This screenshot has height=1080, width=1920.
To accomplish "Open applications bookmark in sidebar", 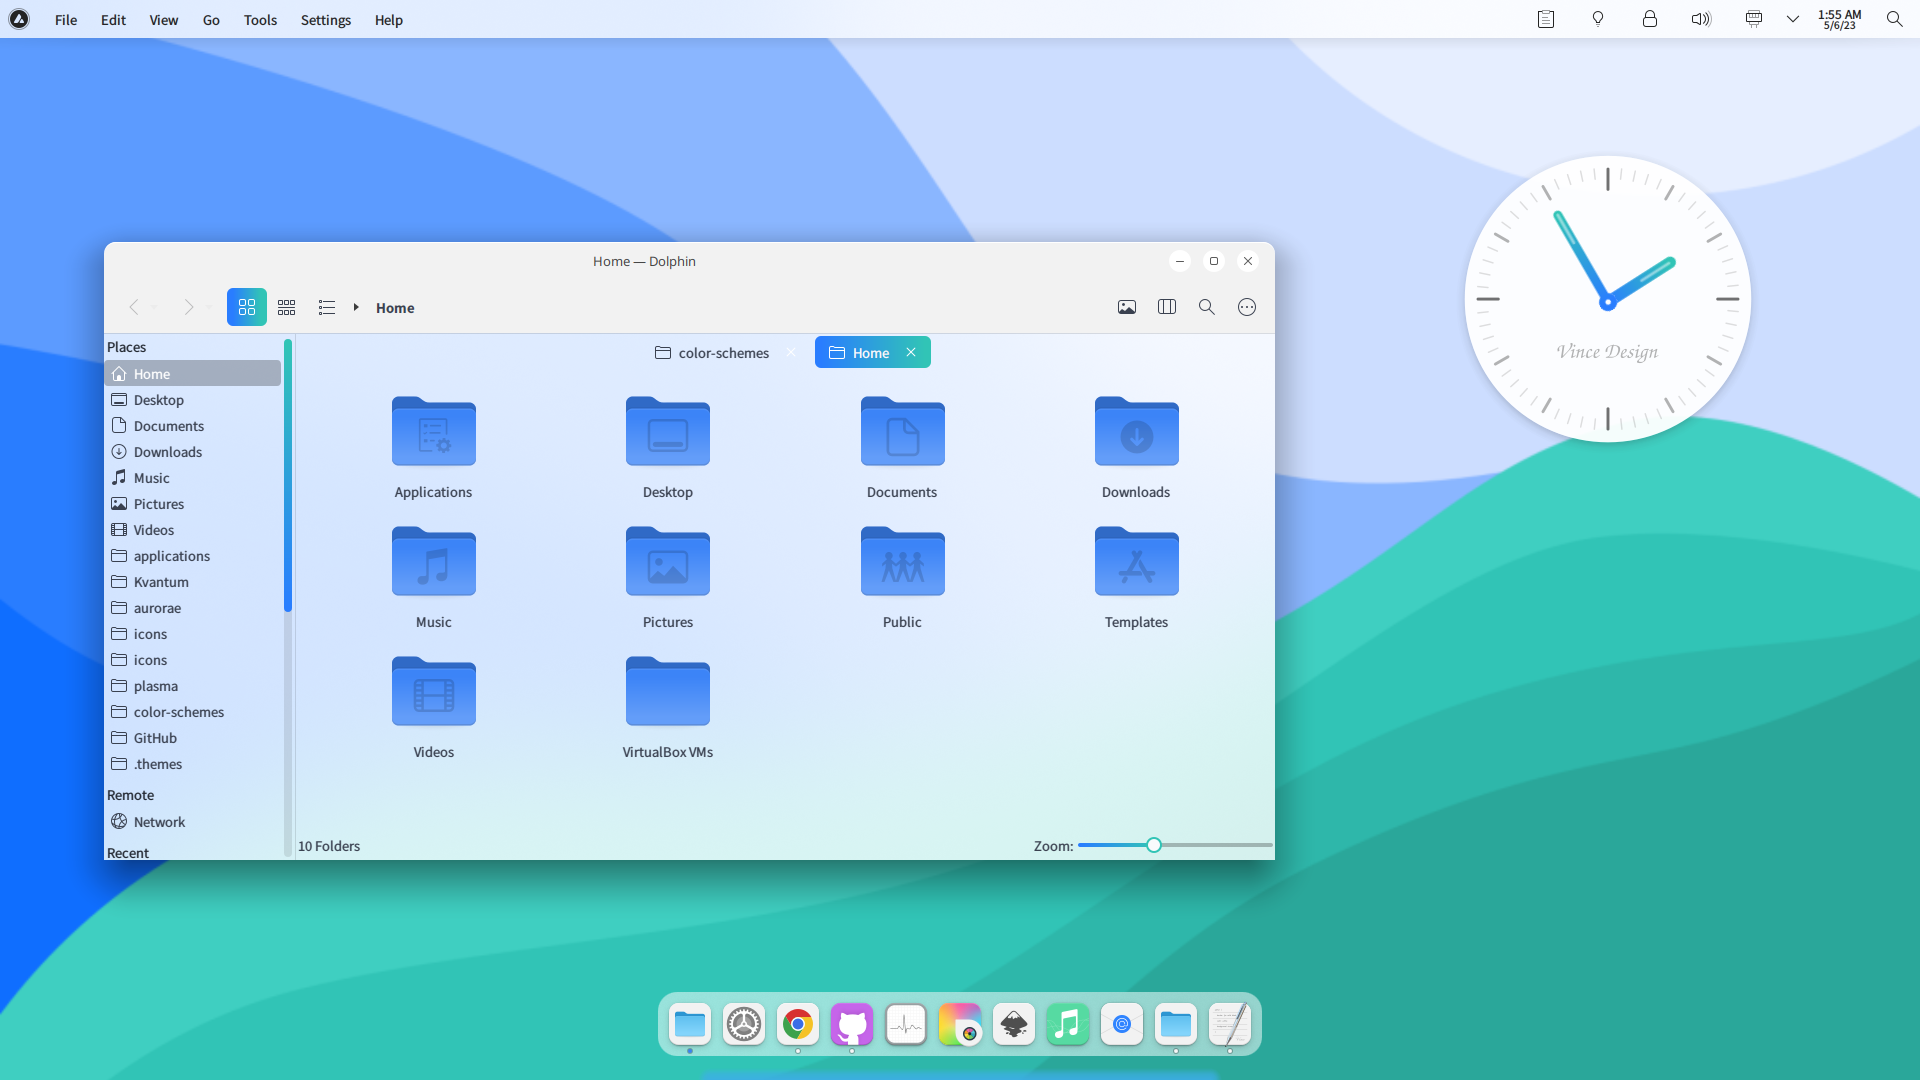I will coord(193,556).
